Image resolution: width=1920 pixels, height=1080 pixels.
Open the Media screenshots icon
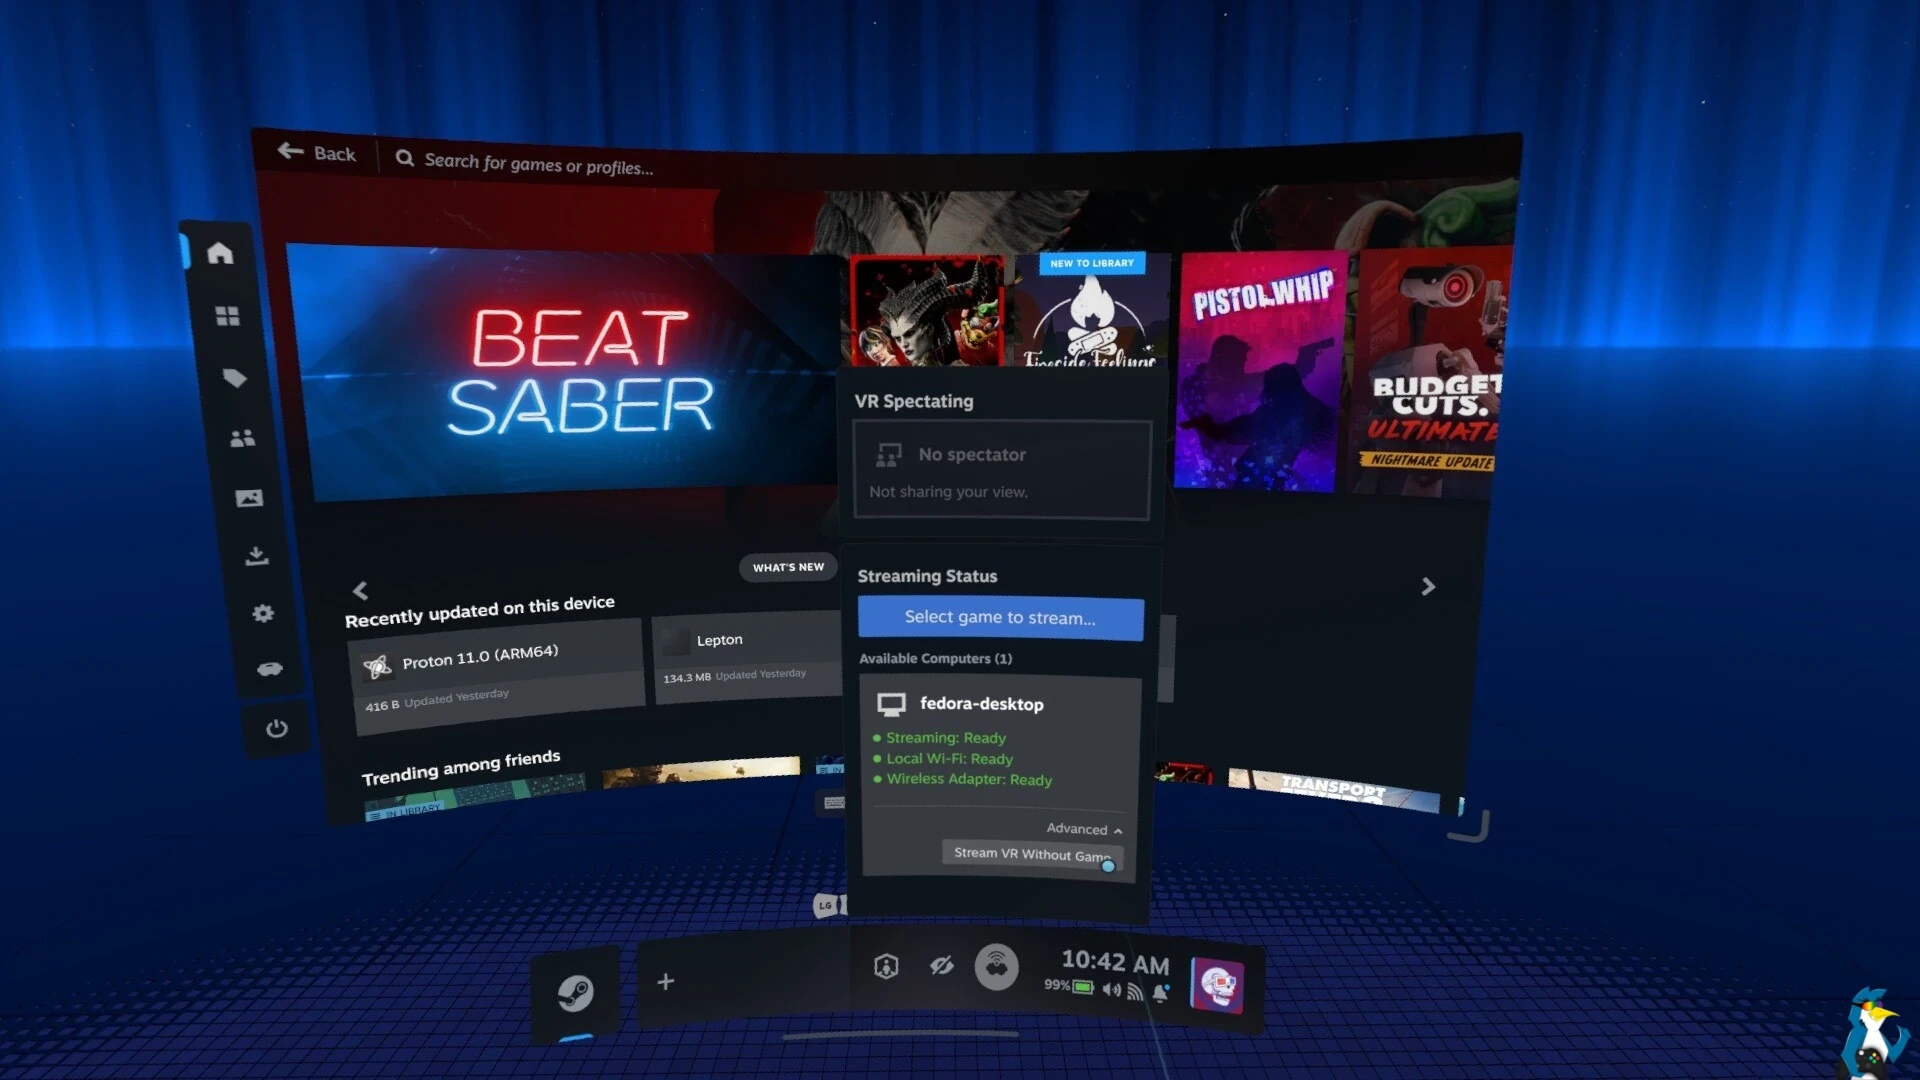[x=249, y=498]
